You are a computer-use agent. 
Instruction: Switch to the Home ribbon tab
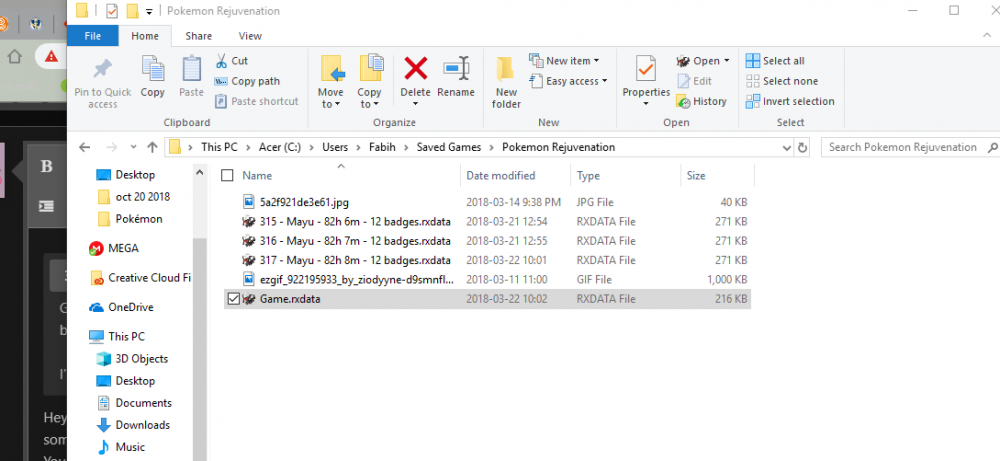point(145,36)
